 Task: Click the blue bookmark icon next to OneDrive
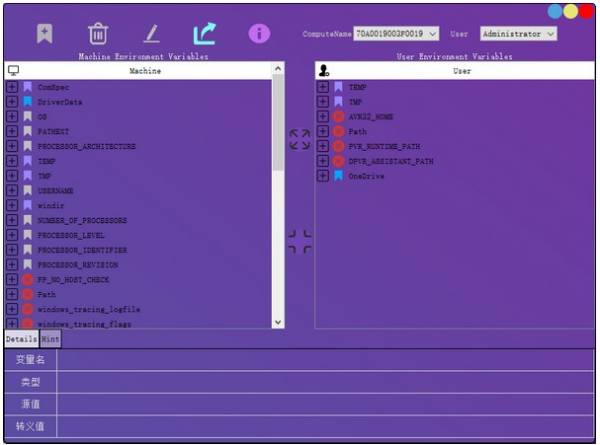[x=339, y=176]
